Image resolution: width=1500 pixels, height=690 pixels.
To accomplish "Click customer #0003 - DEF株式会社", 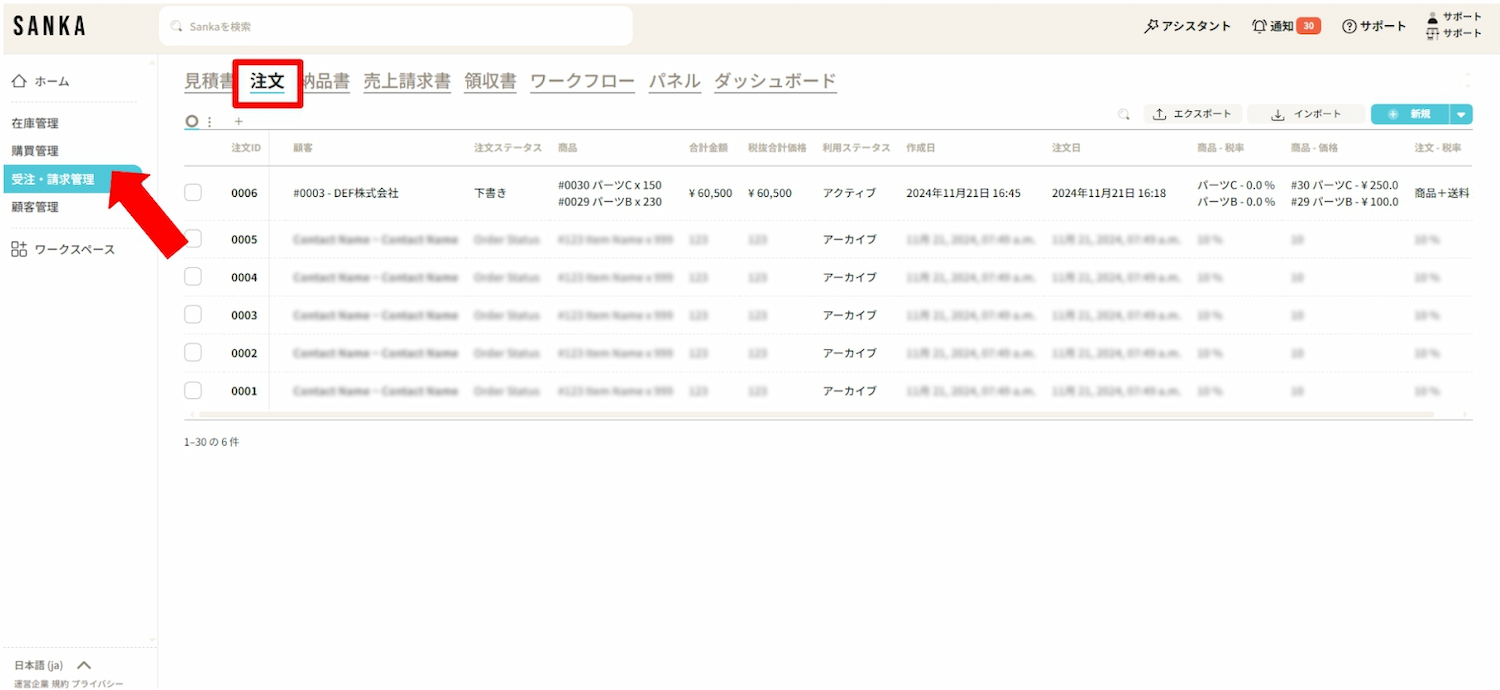I will pyautogui.click(x=346, y=193).
